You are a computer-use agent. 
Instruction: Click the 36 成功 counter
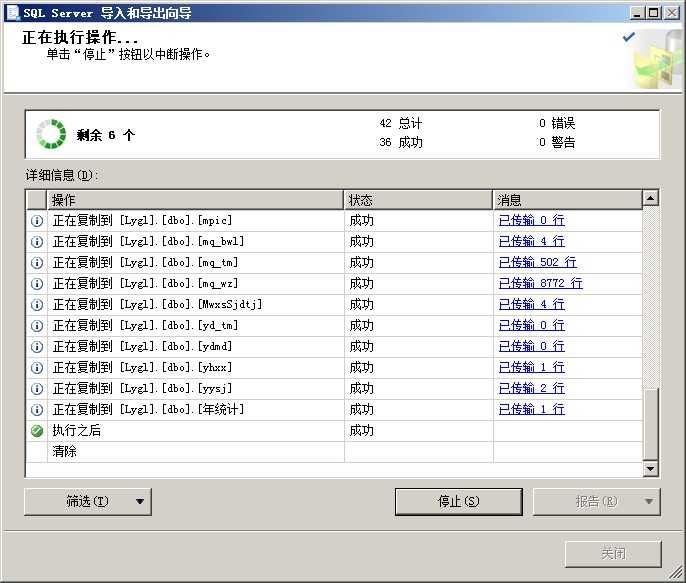tap(401, 142)
